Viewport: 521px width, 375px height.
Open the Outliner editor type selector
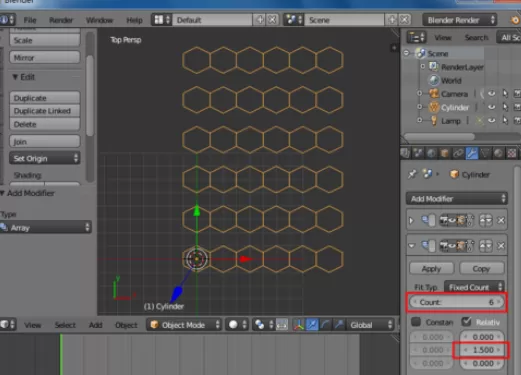pyautogui.click(x=416, y=37)
